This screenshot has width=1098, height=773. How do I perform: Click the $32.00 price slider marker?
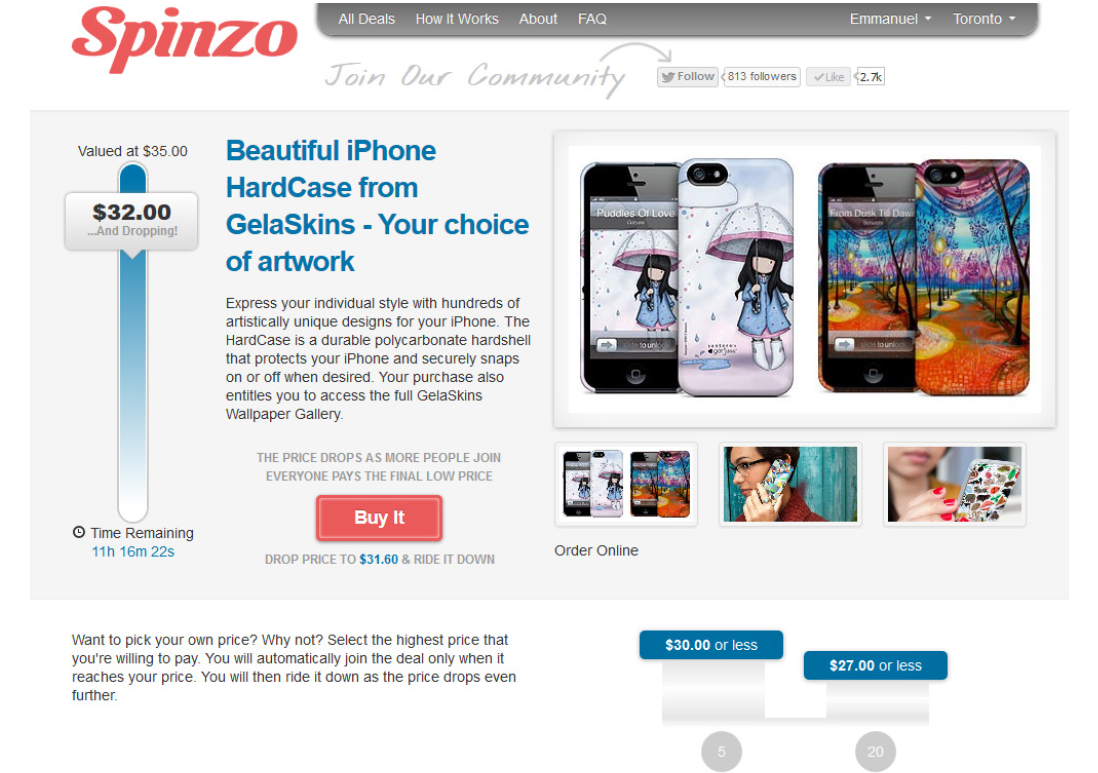132,221
